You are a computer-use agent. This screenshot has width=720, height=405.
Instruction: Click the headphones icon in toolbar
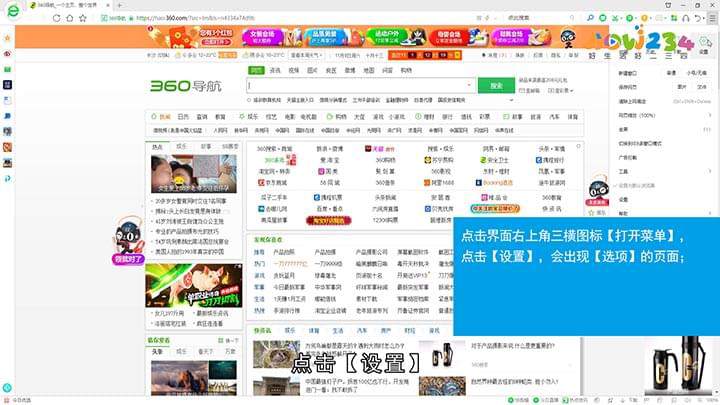coord(686,18)
